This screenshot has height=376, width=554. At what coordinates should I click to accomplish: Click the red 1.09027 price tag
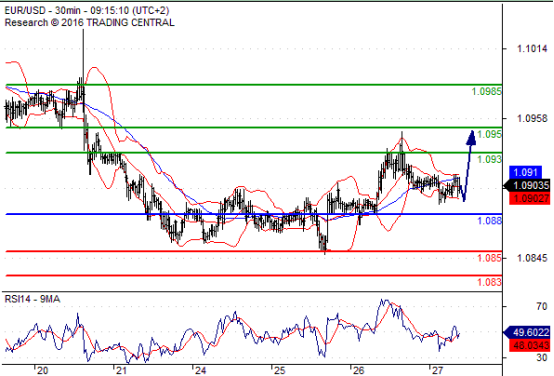pyautogui.click(x=529, y=198)
